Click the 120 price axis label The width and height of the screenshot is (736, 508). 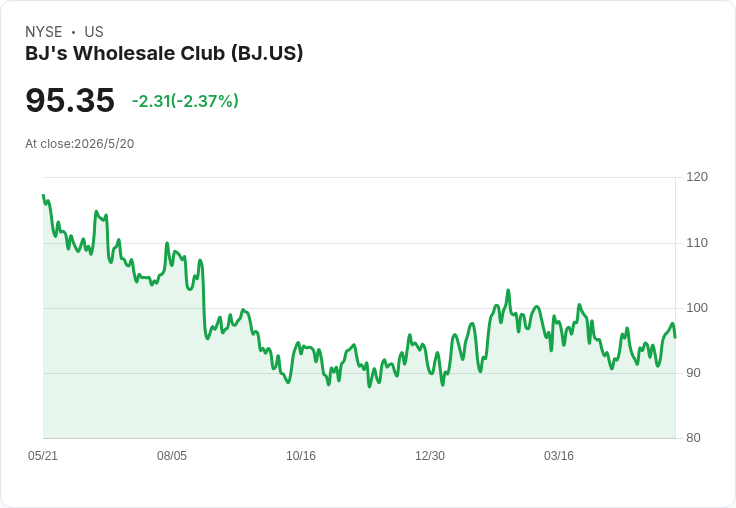click(697, 177)
